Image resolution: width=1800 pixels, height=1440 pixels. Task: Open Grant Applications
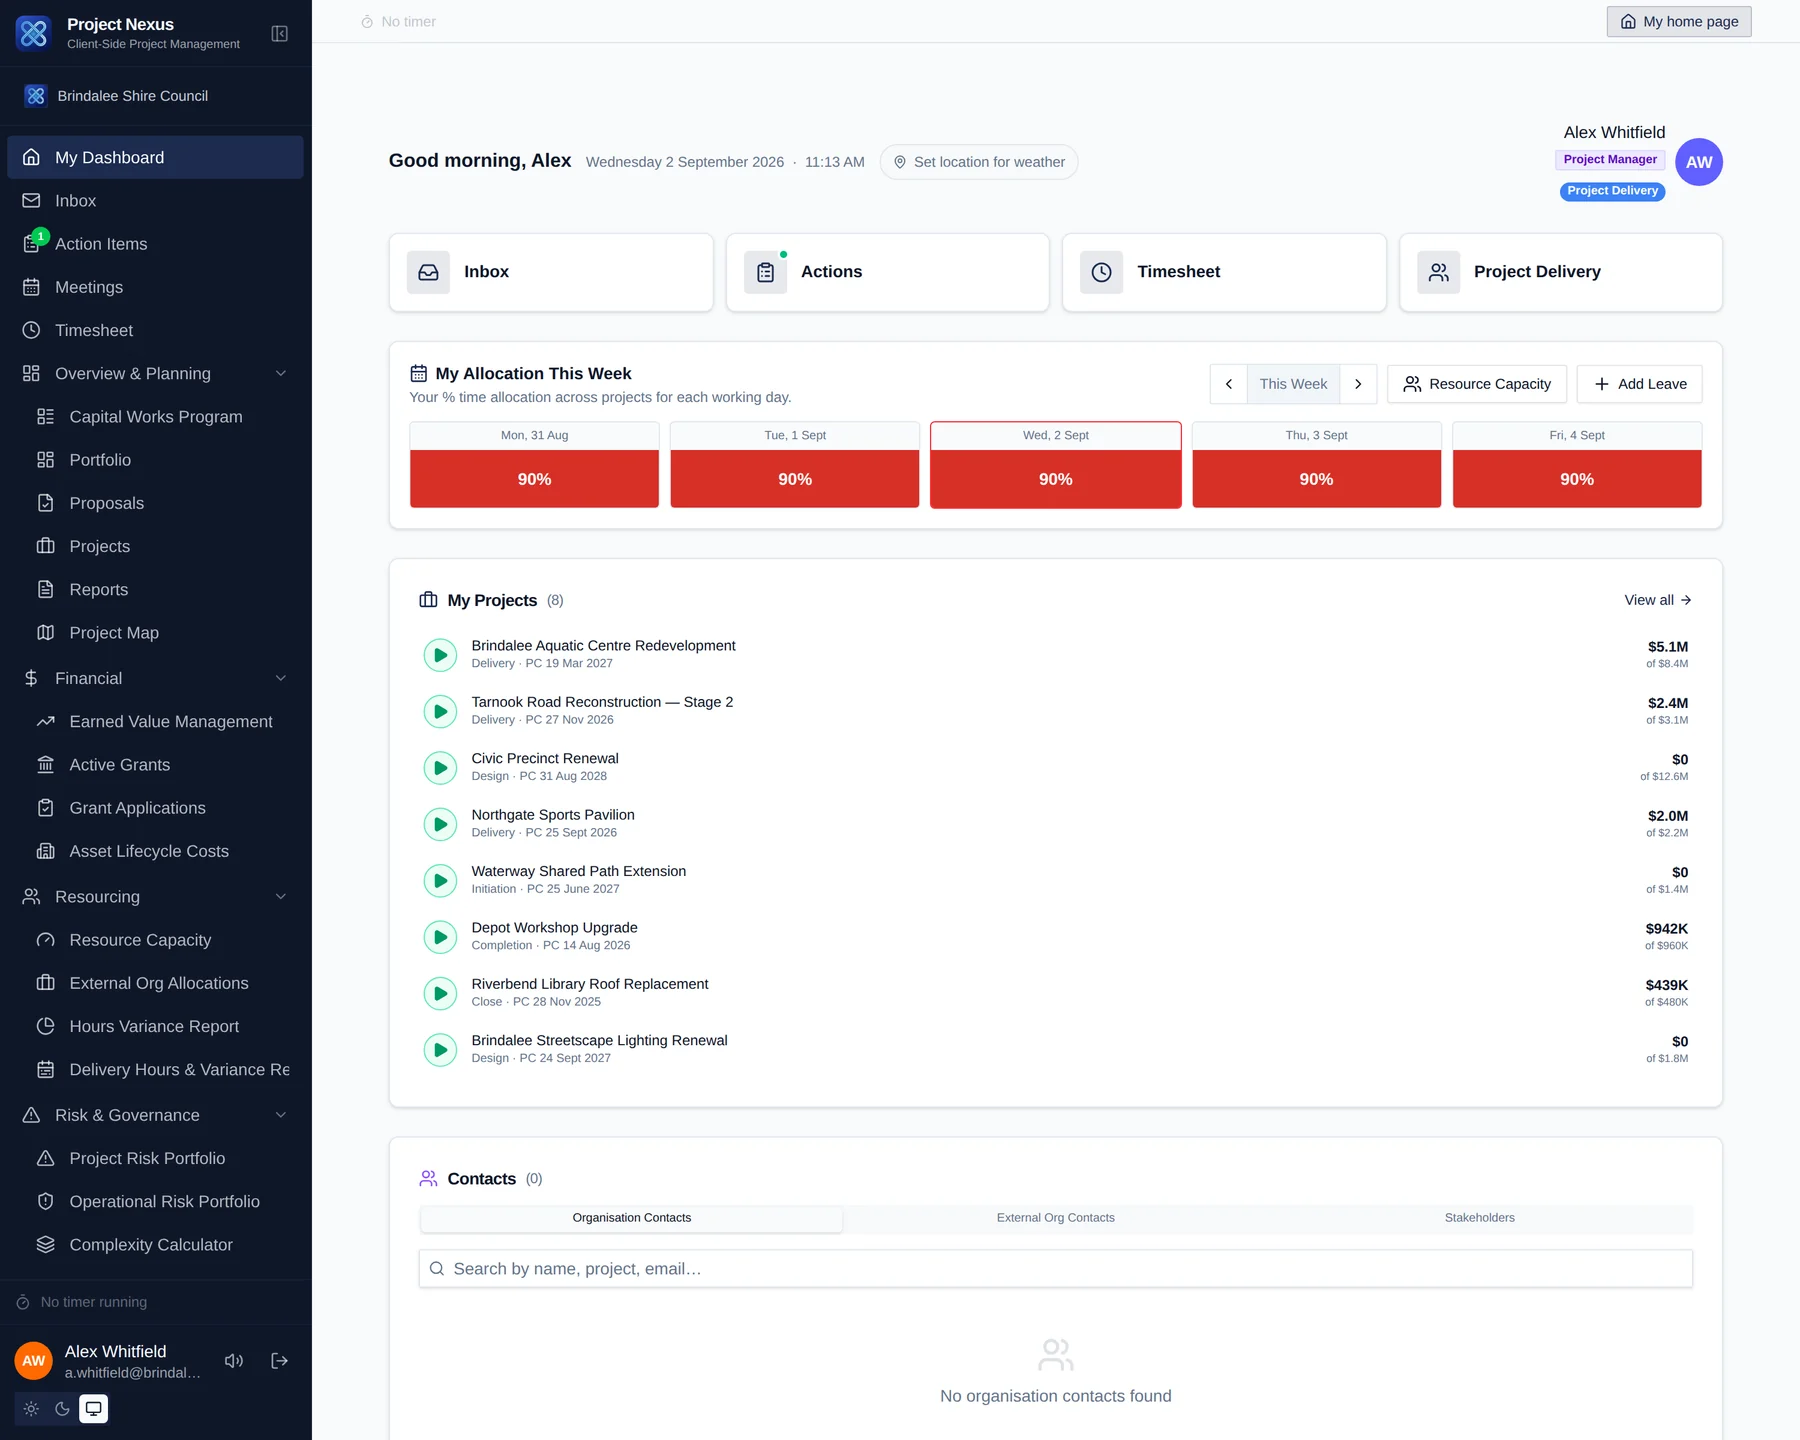click(162, 808)
